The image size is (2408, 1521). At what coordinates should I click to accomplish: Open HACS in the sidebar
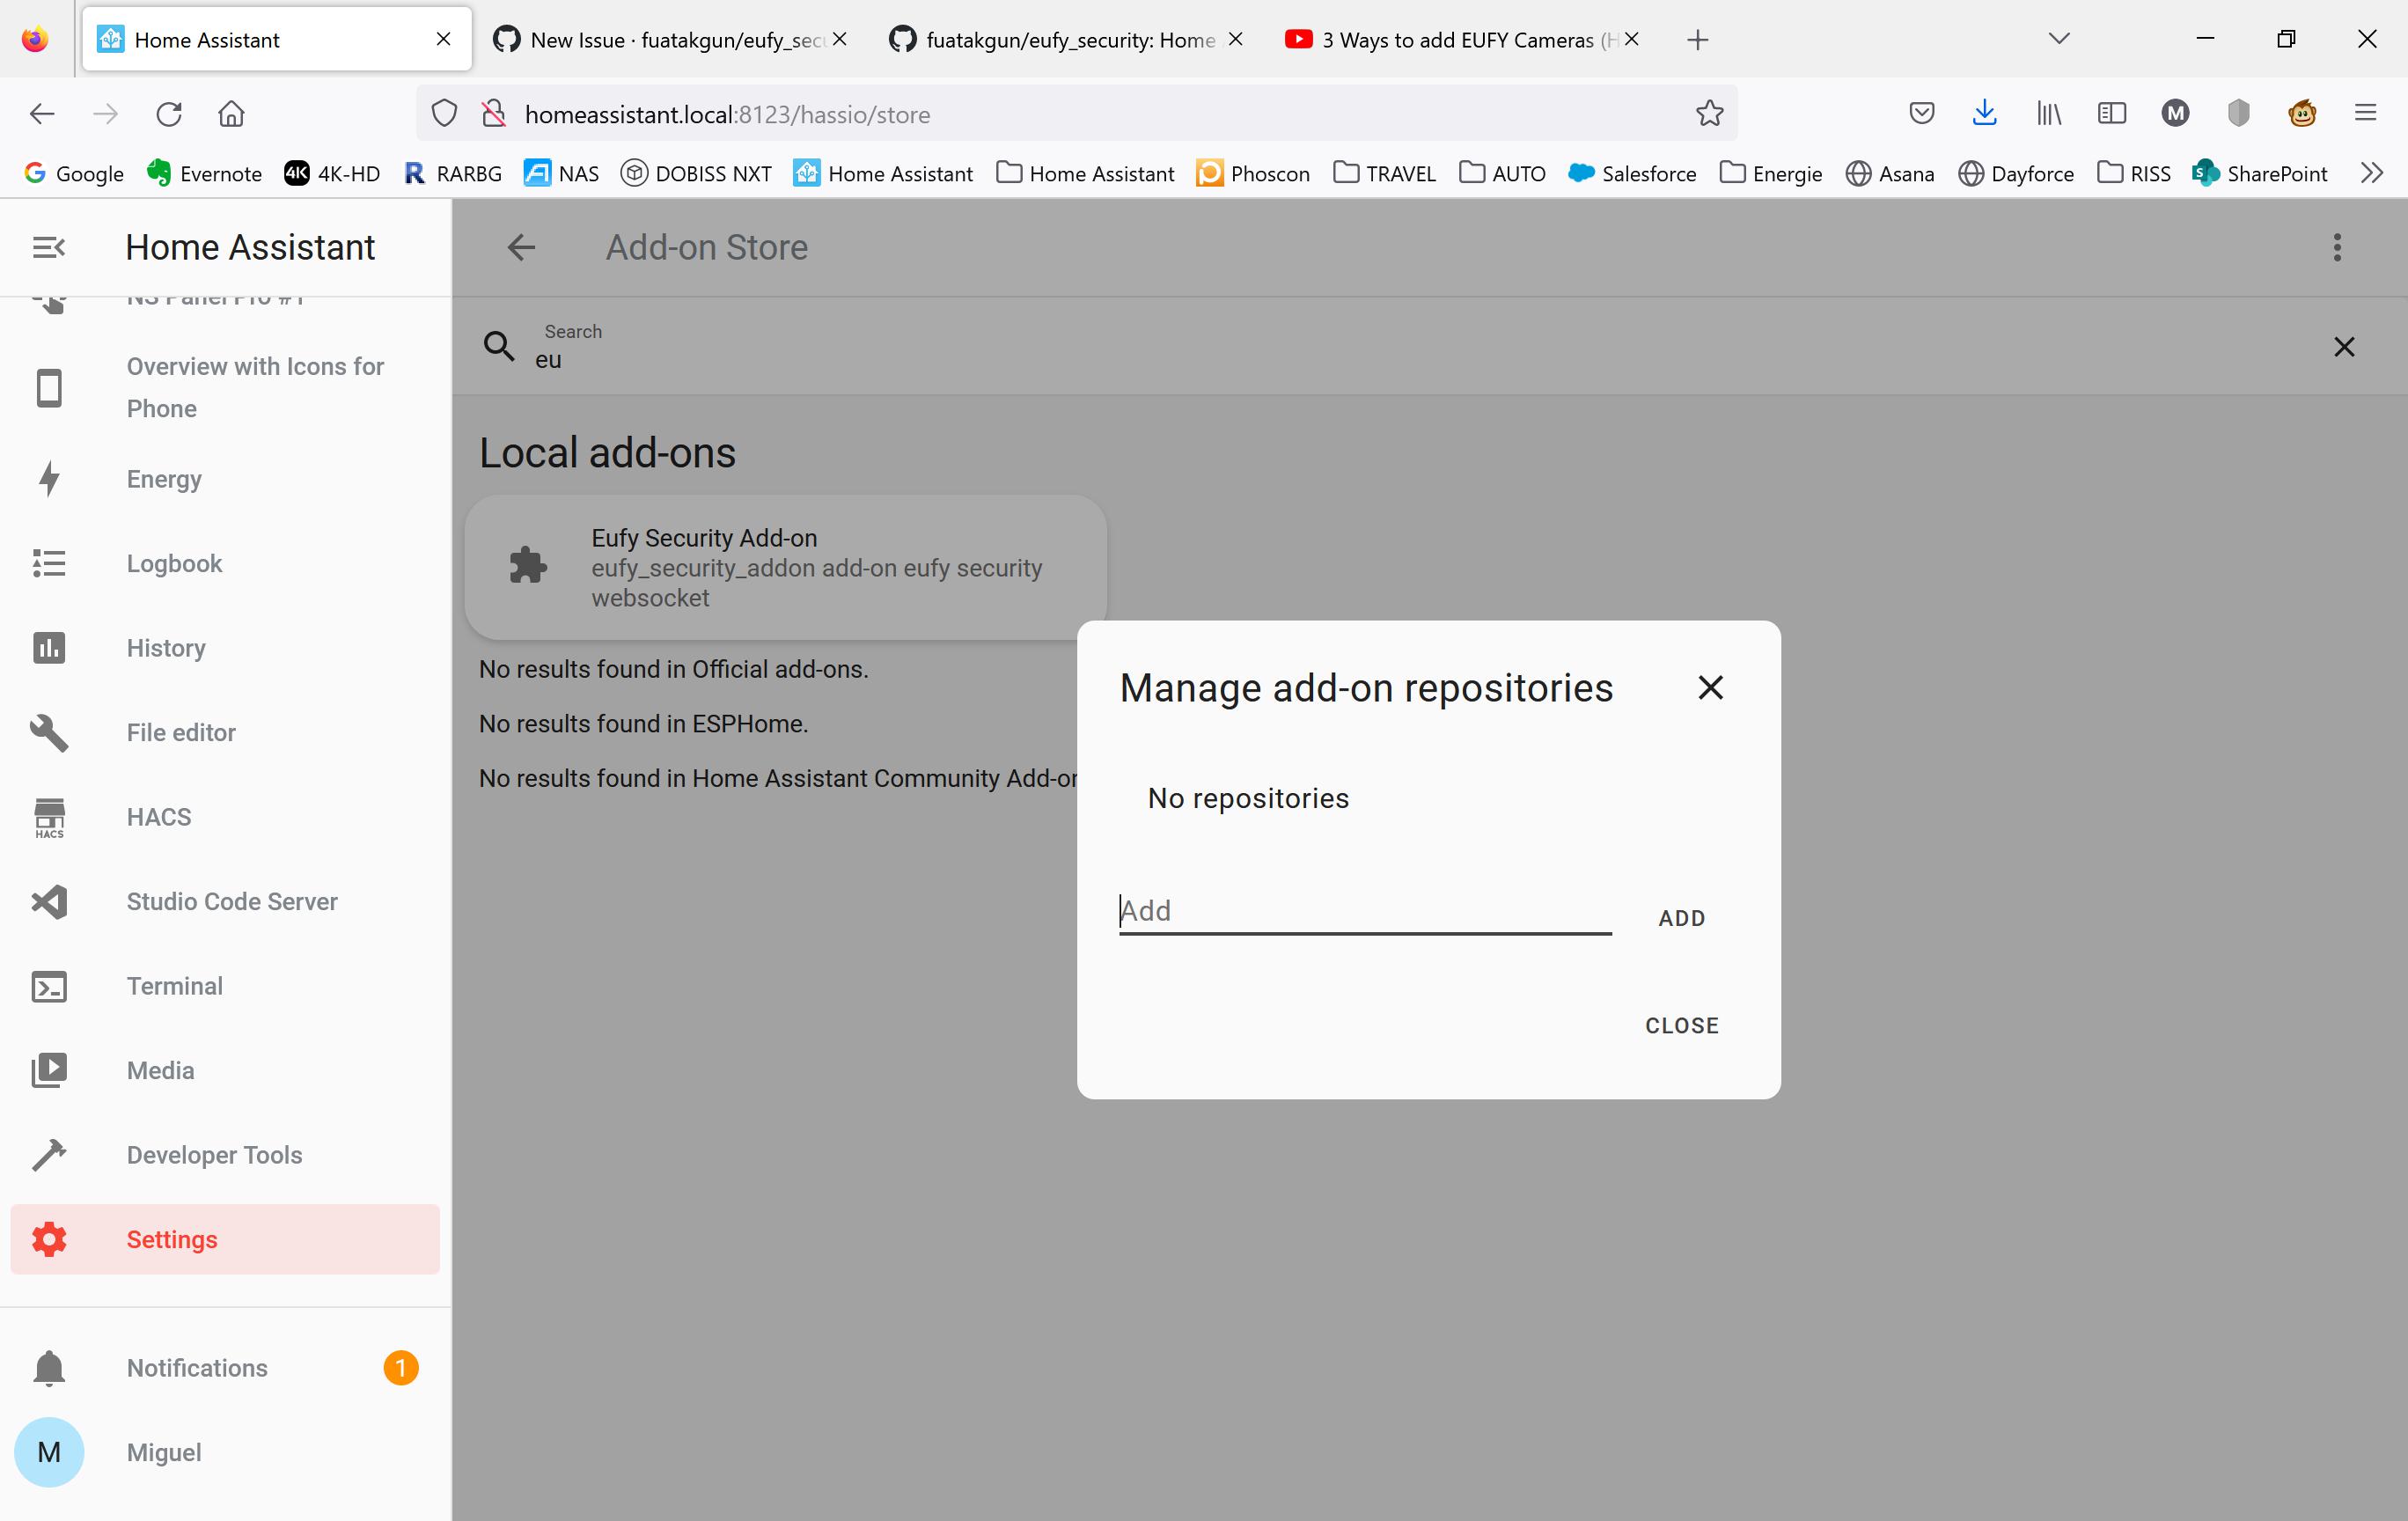225,817
